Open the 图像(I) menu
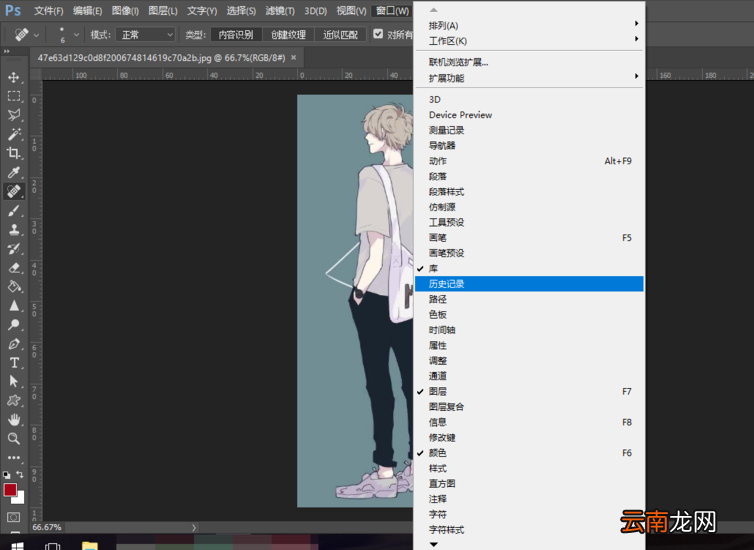This screenshot has height=550, width=754. point(125,11)
